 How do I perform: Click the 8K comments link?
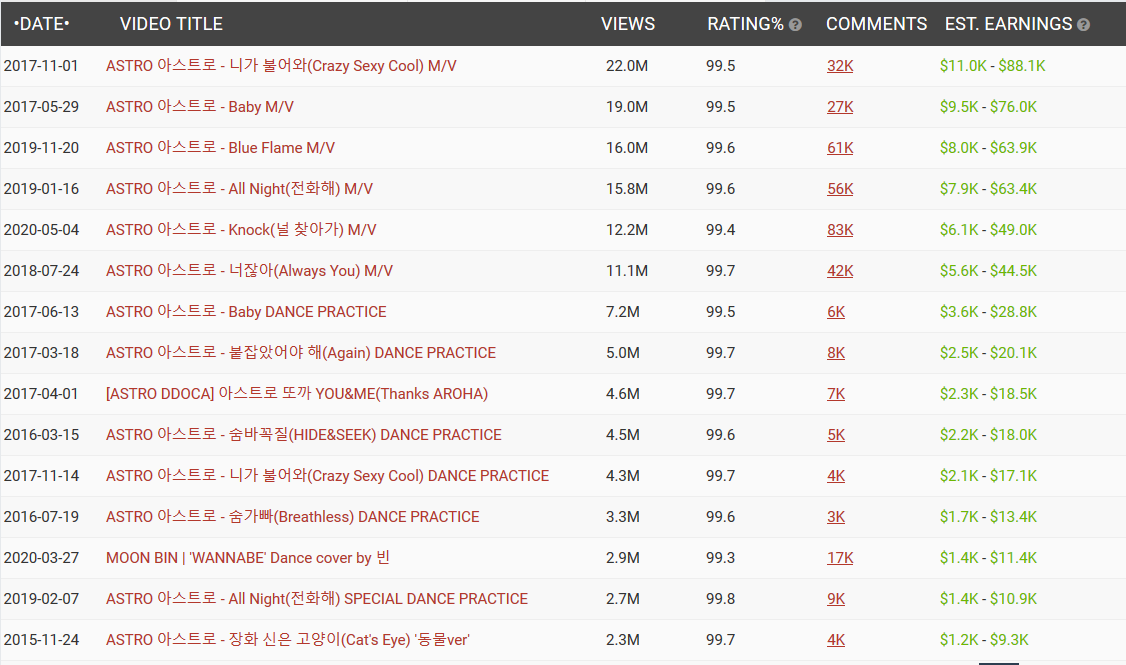pos(836,352)
